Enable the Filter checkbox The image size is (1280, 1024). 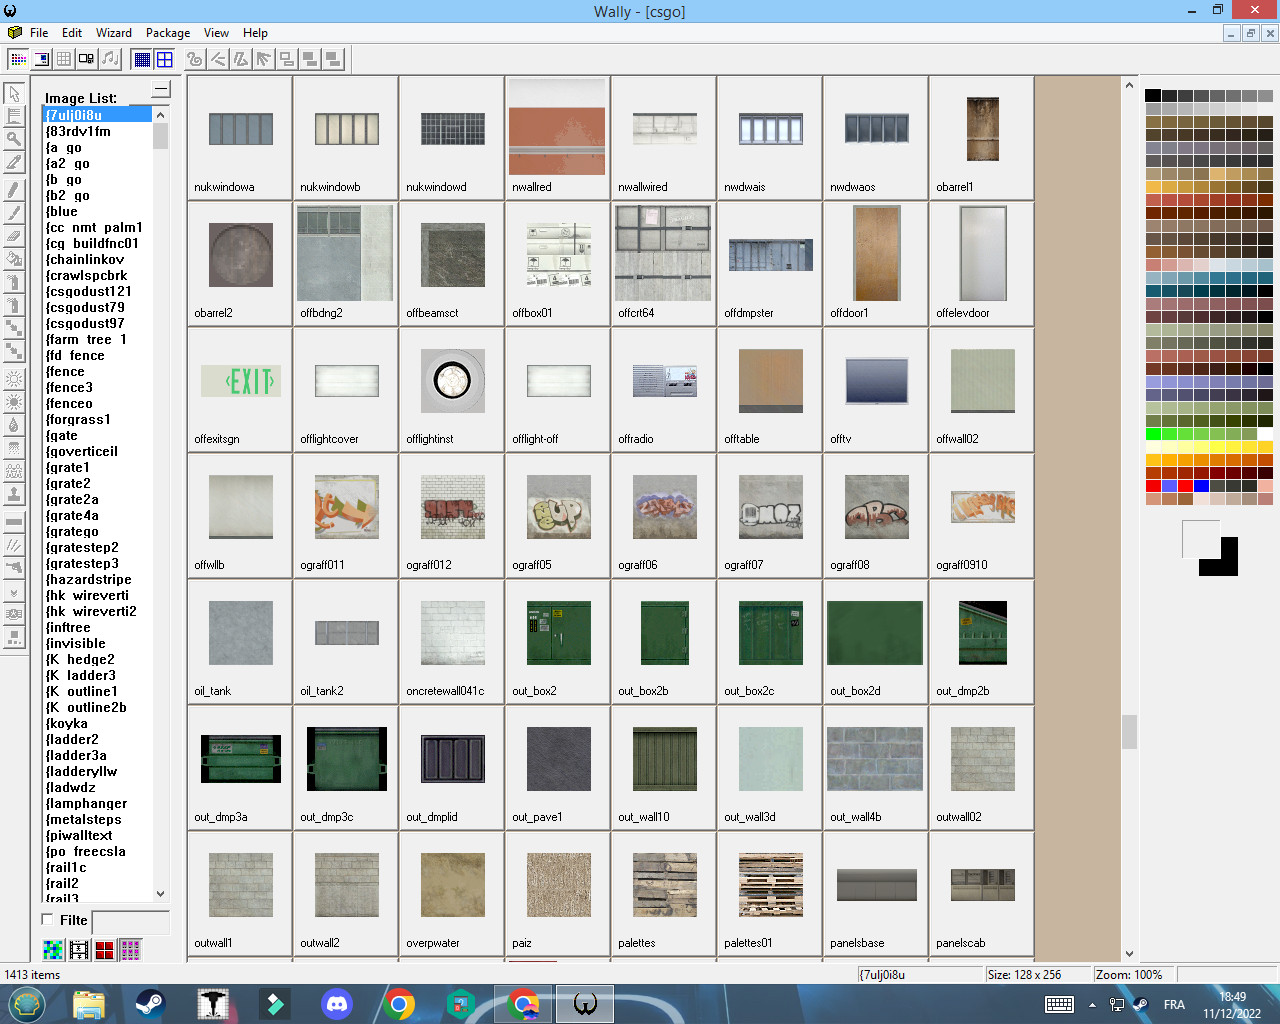tap(48, 919)
